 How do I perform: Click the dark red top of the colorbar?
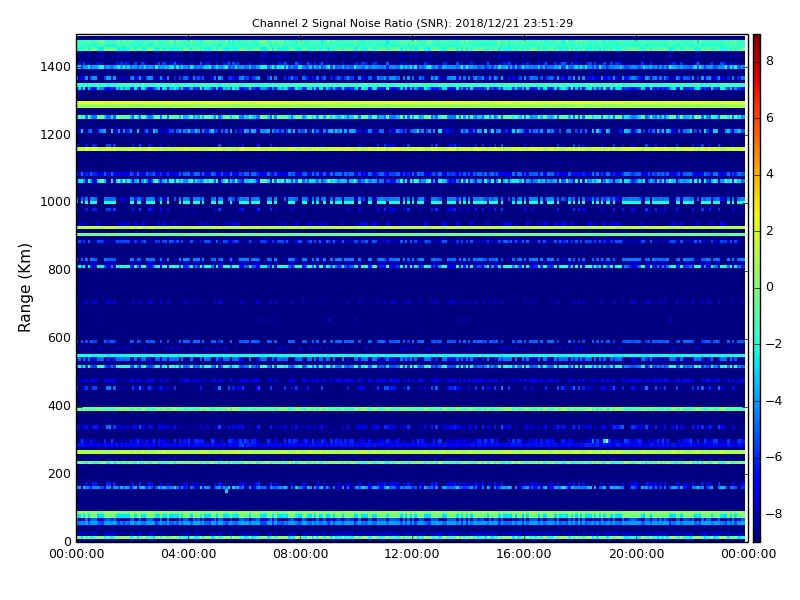(757, 40)
